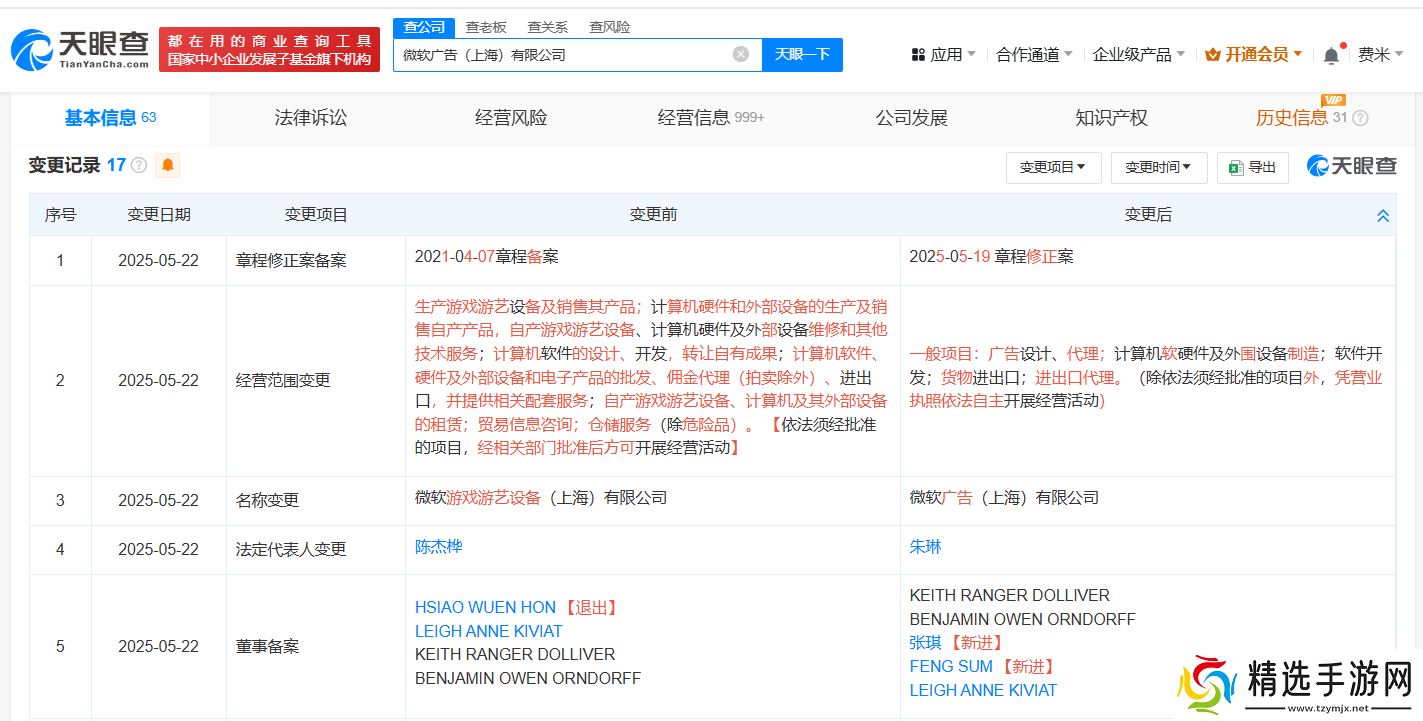1423x721 pixels.
Task: Open the 朱琳 legal representative link
Action: click(925, 547)
